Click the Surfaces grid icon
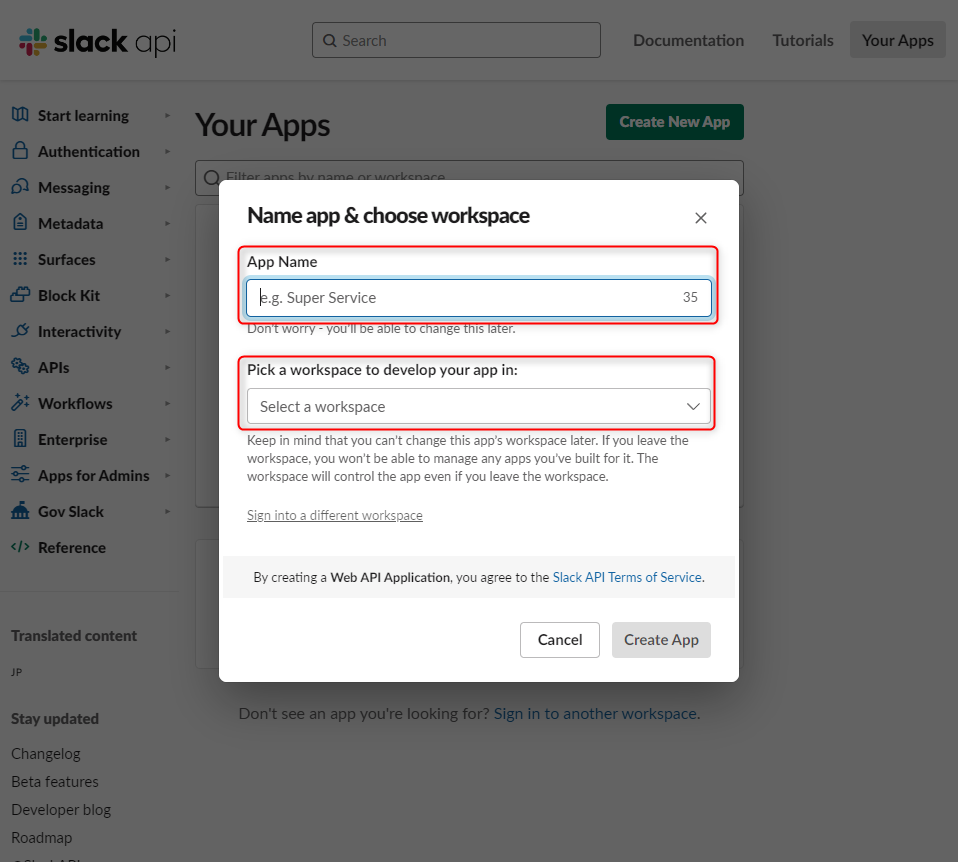The width and height of the screenshot is (958, 862). pos(20,259)
